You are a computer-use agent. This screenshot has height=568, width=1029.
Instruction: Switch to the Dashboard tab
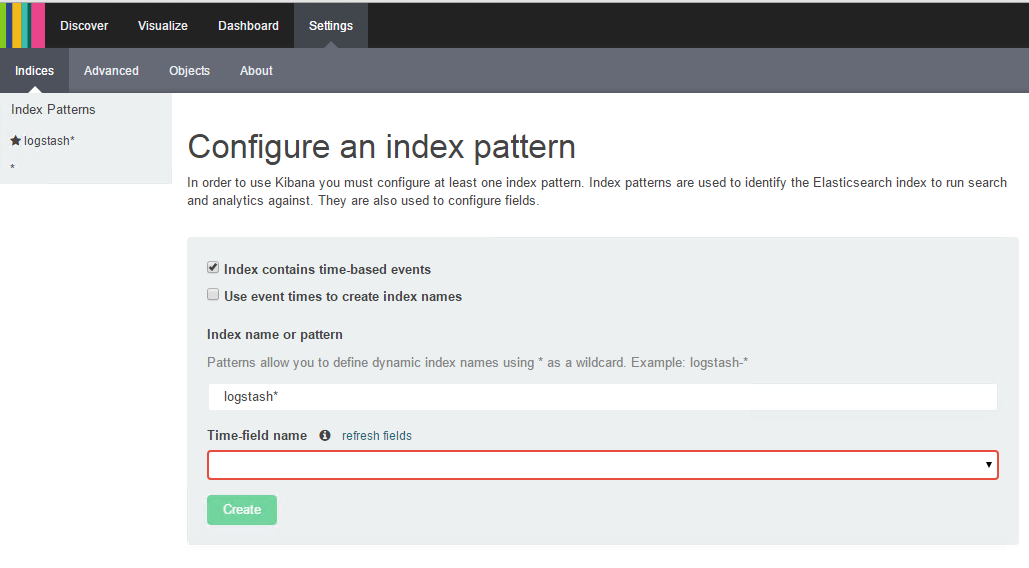pos(248,26)
